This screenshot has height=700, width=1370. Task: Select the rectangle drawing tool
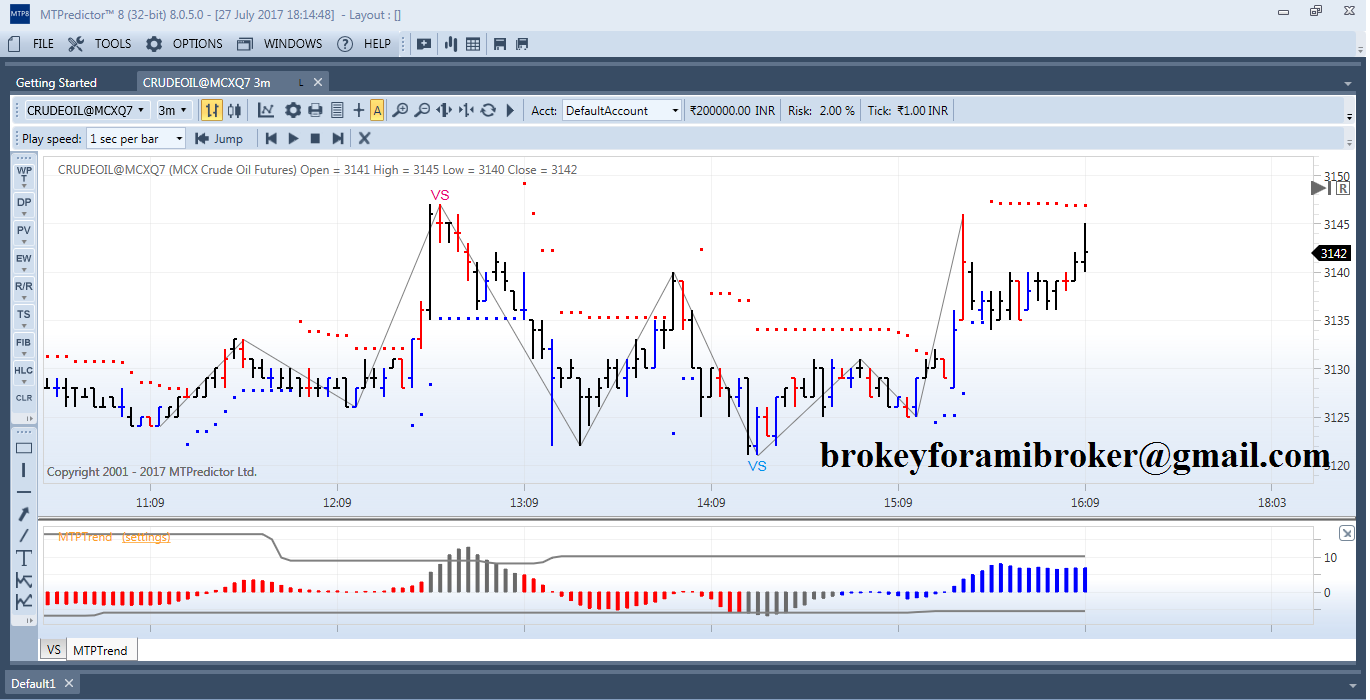coord(24,448)
